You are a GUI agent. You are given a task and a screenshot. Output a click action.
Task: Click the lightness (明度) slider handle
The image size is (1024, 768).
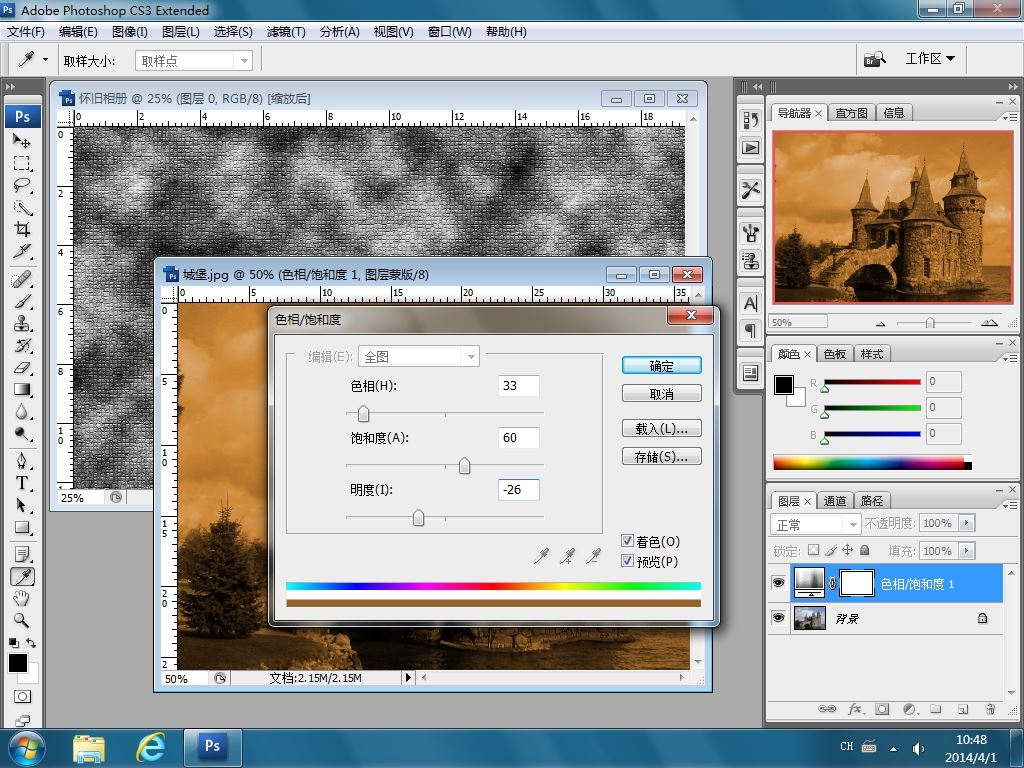coord(419,518)
